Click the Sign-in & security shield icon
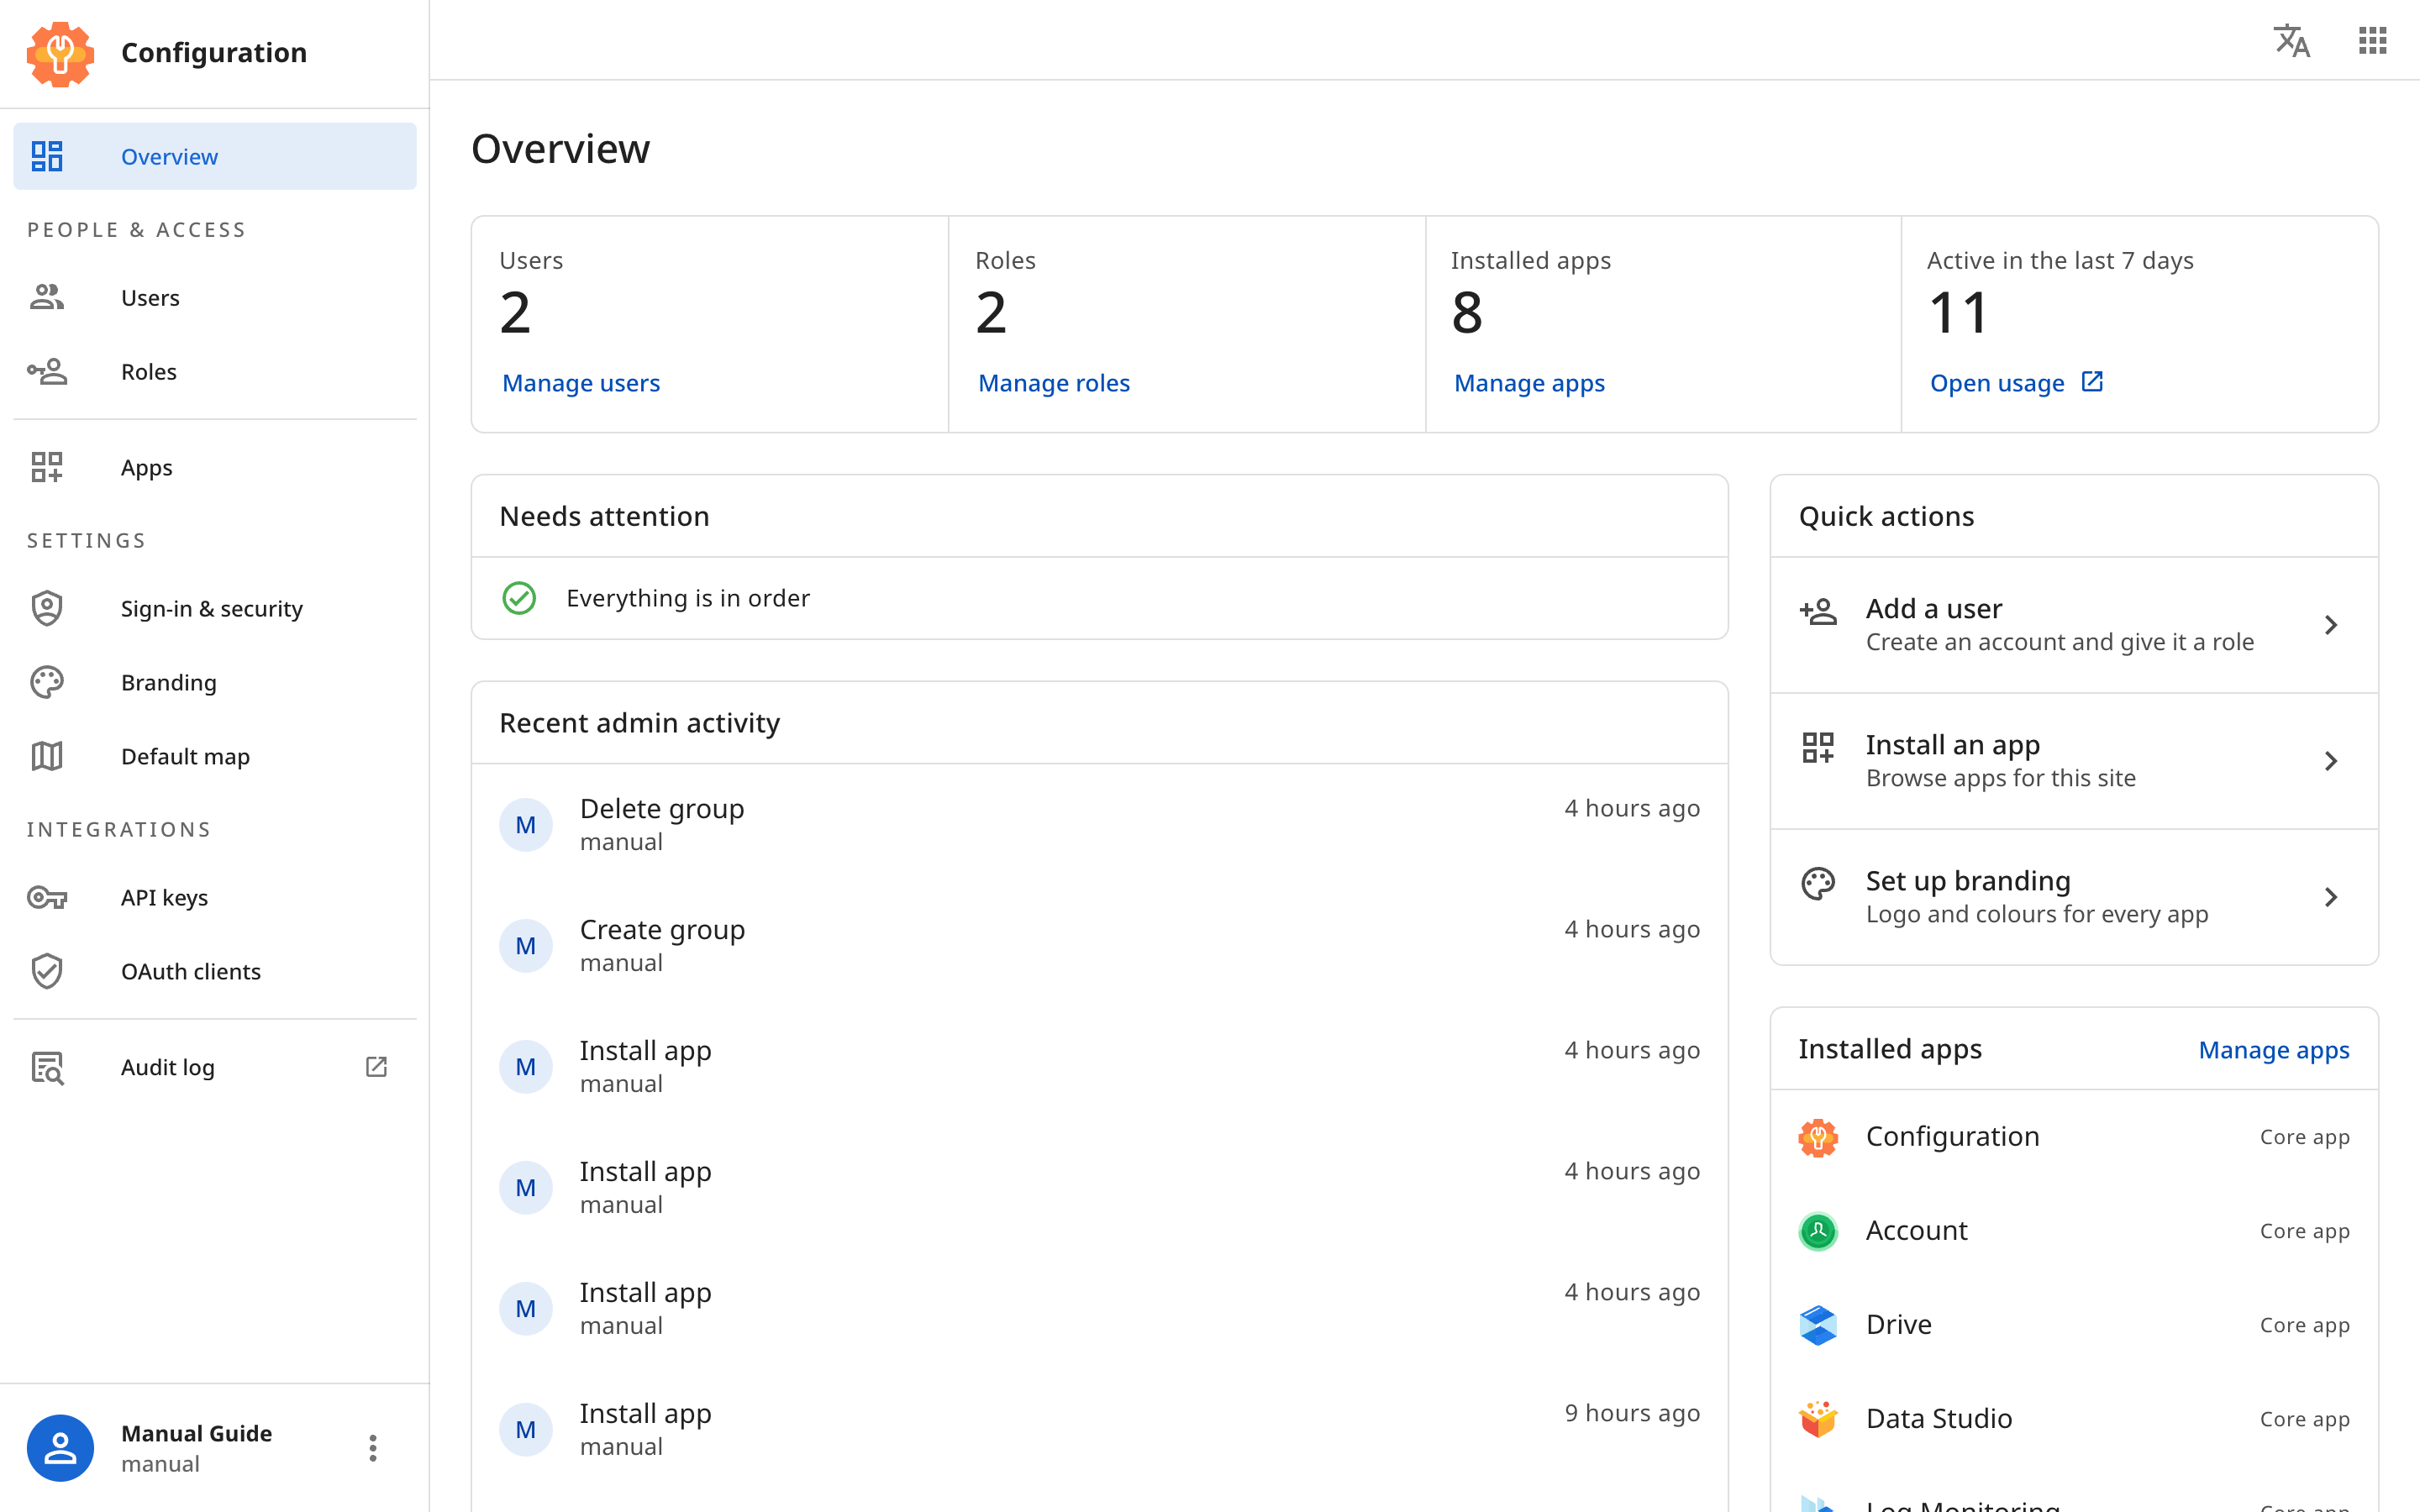This screenshot has height=1512, width=2420. pyautogui.click(x=47, y=608)
